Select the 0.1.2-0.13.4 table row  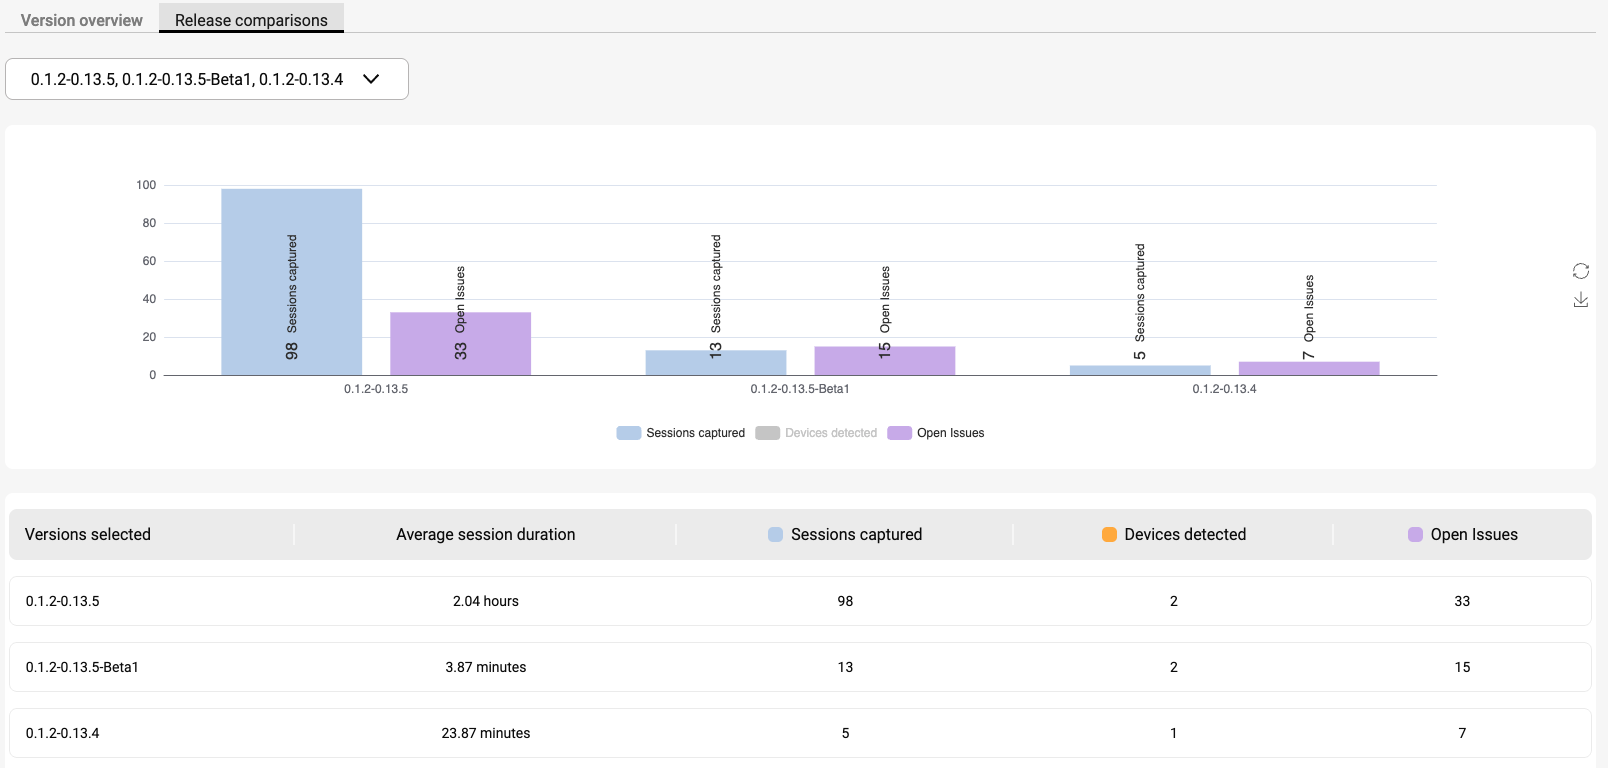[800, 733]
